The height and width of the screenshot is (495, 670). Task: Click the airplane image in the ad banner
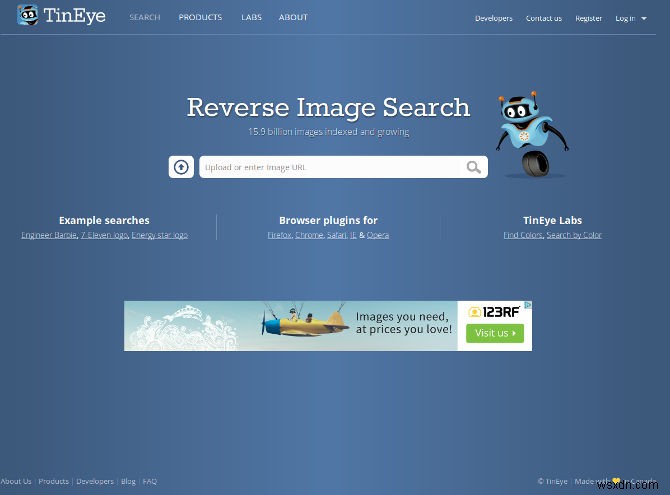(x=304, y=322)
